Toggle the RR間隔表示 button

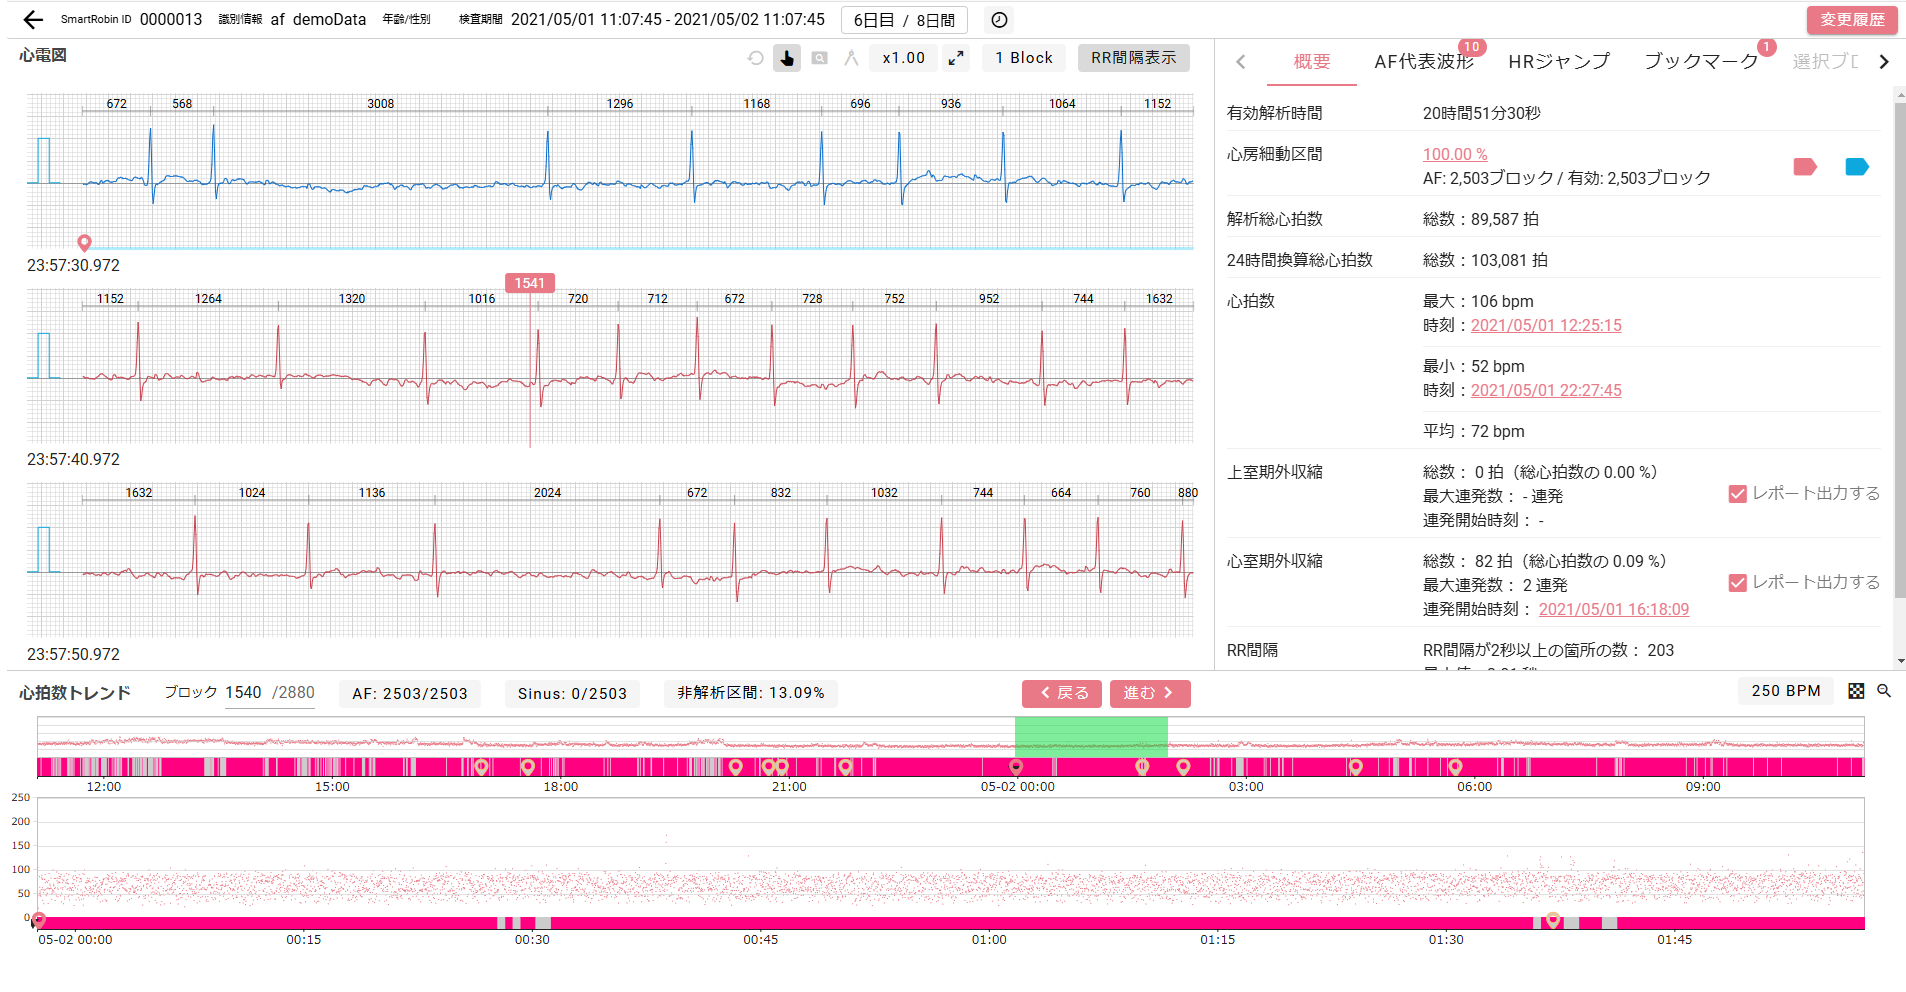pyautogui.click(x=1133, y=58)
